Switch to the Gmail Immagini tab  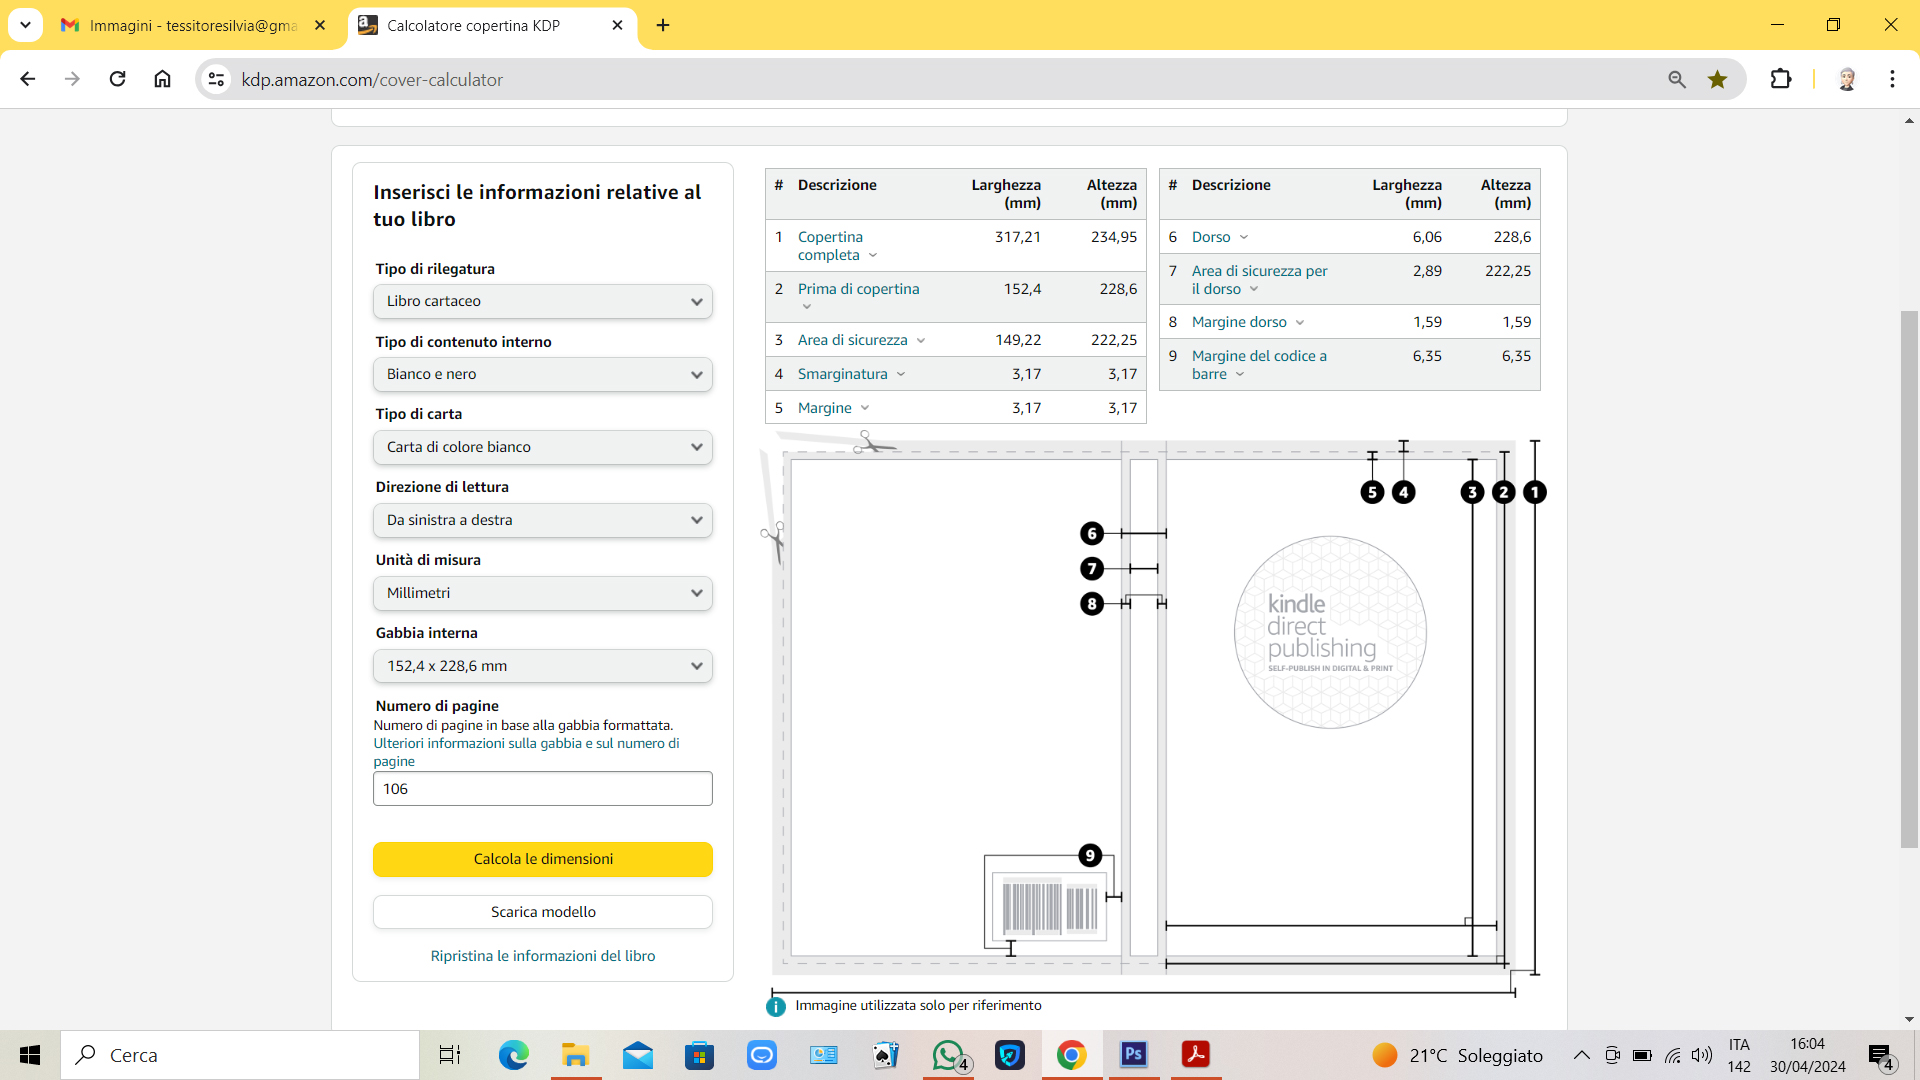[x=194, y=25]
